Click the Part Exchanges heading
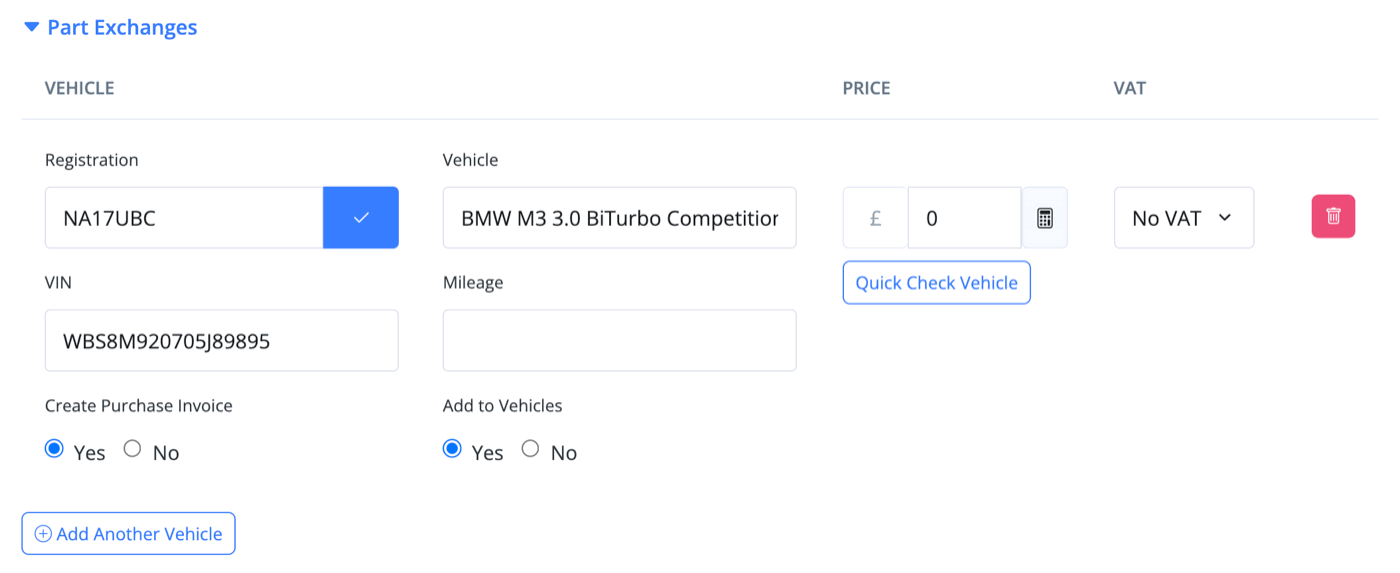 (122, 27)
